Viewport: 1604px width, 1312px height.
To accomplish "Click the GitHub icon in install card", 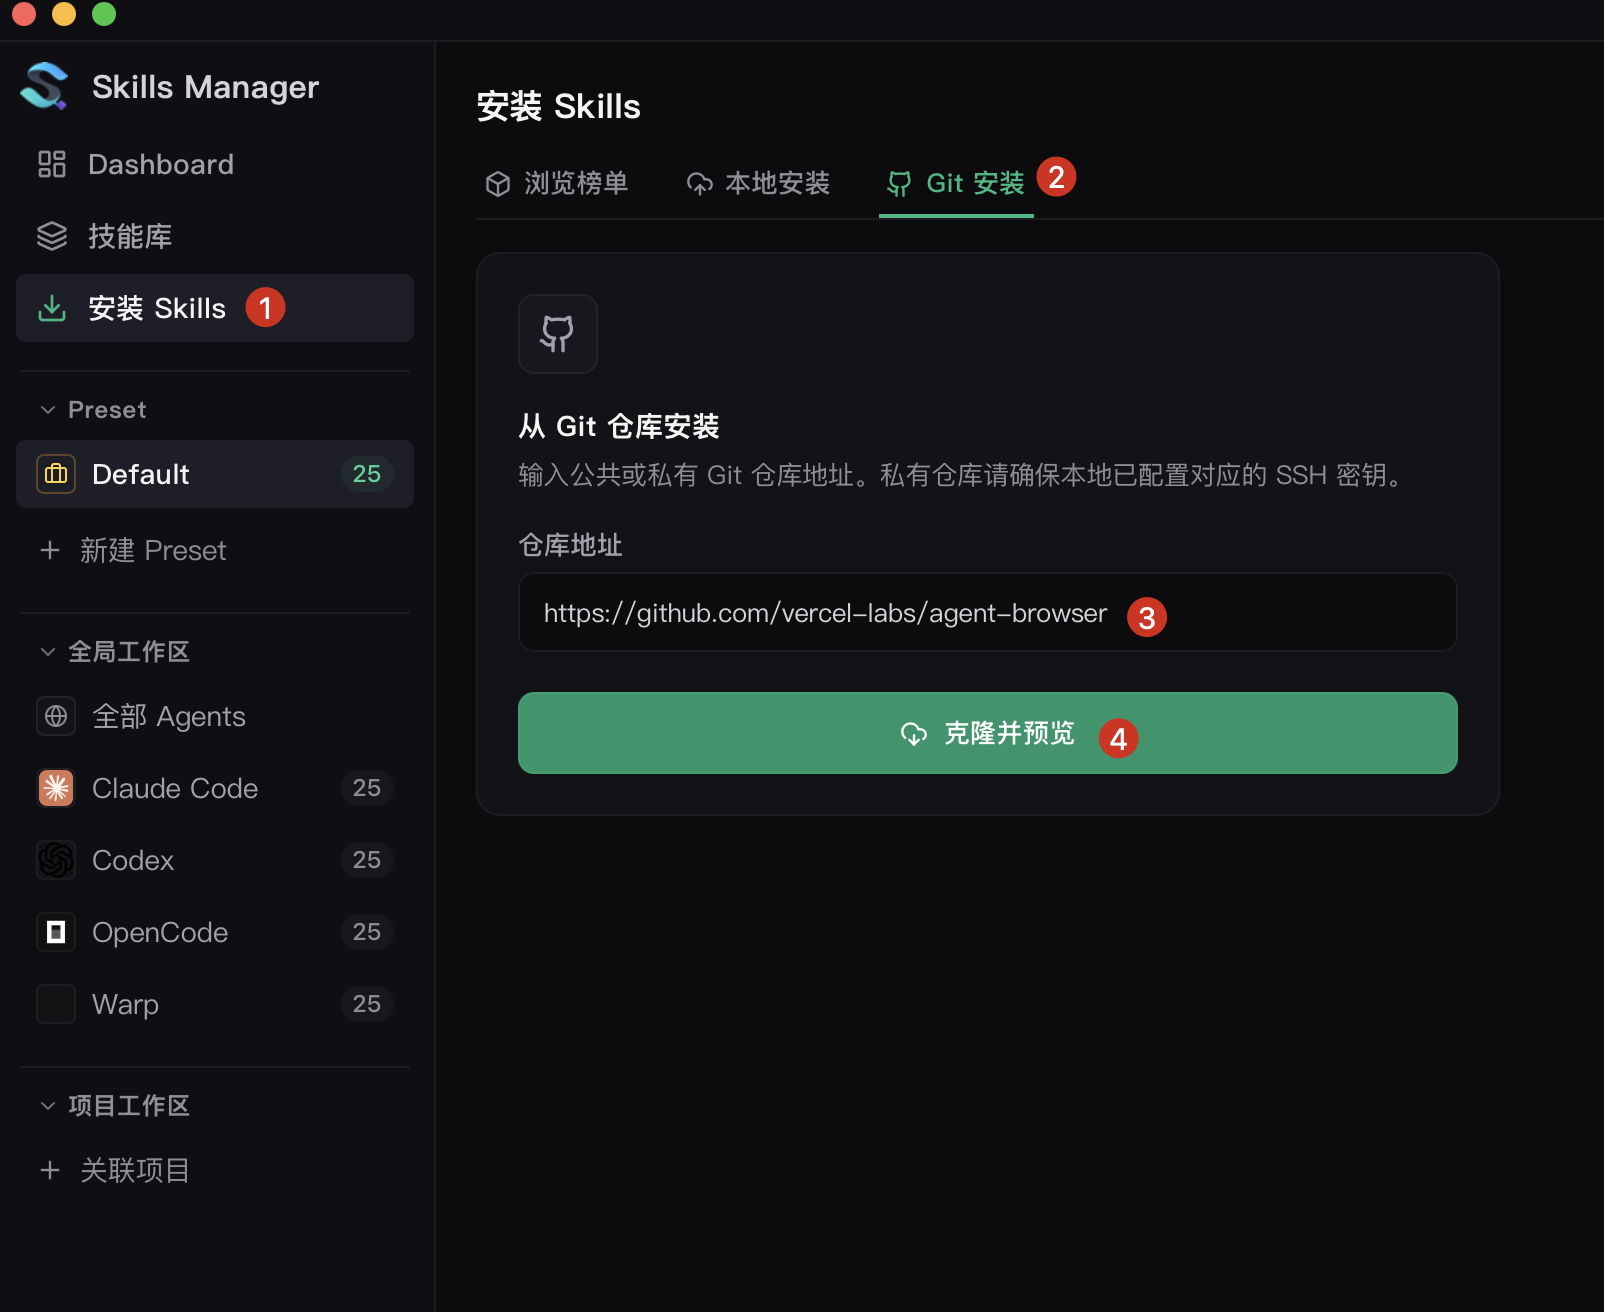I will click(558, 334).
